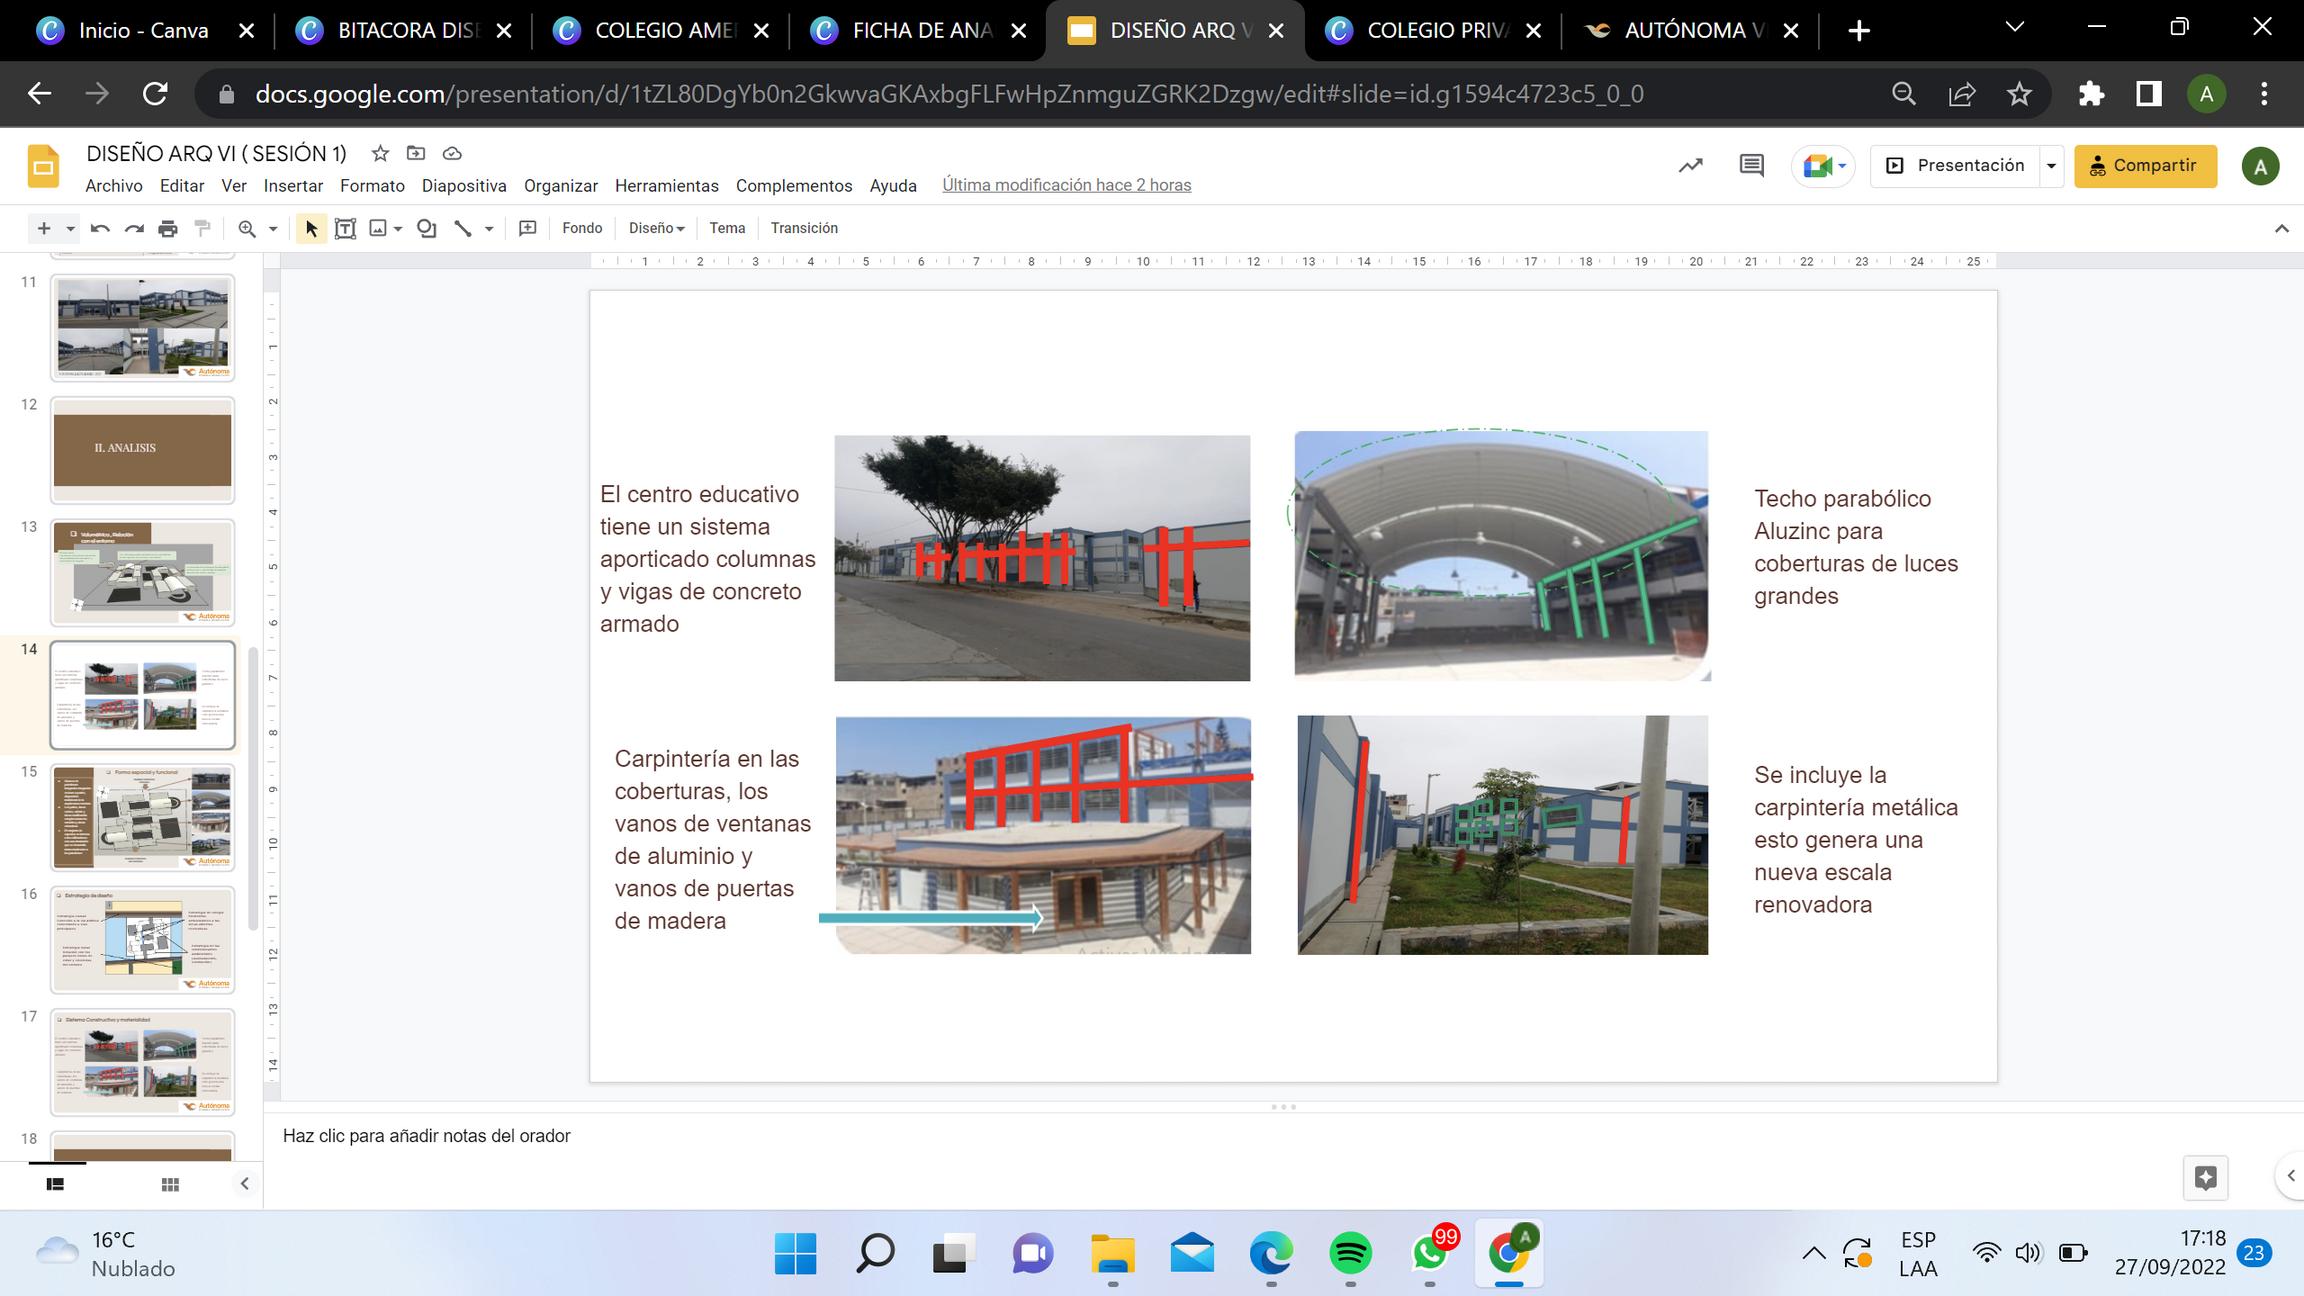Switch to grid view of slides
This screenshot has width=2304, height=1296.
click(170, 1184)
